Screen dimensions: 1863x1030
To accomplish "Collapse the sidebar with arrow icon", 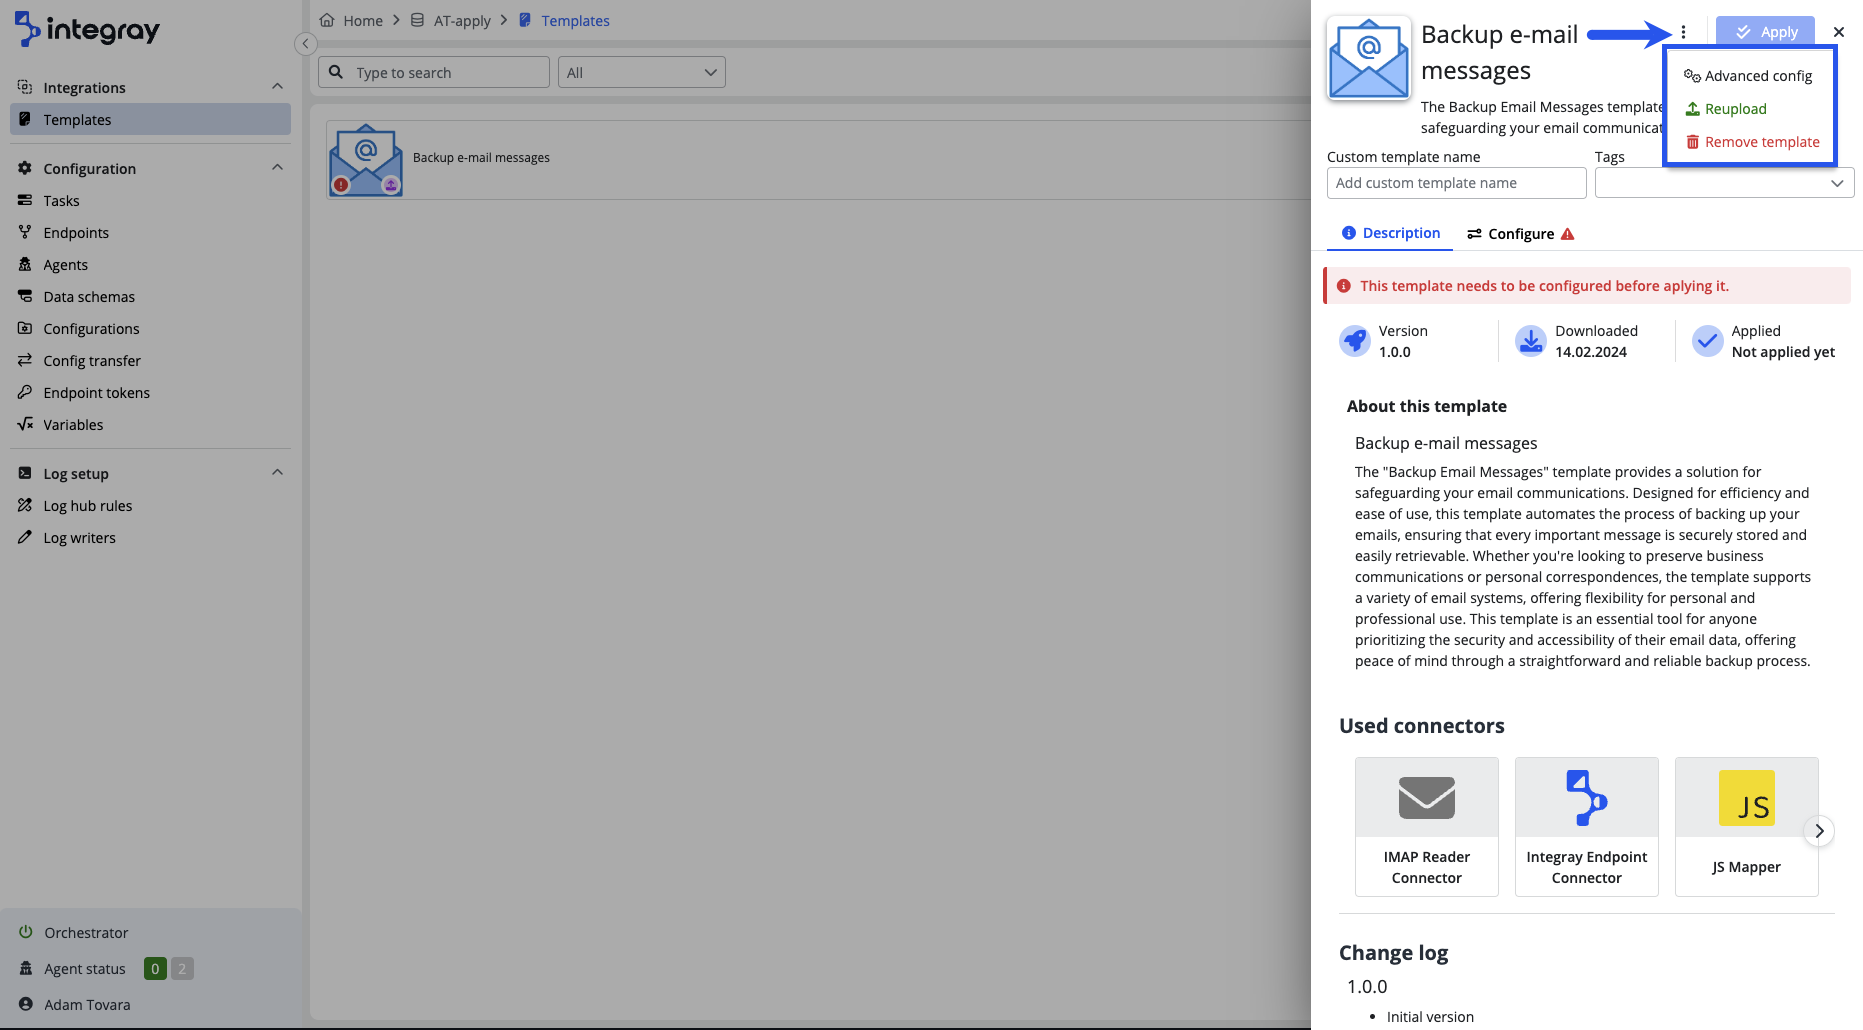I will point(306,44).
